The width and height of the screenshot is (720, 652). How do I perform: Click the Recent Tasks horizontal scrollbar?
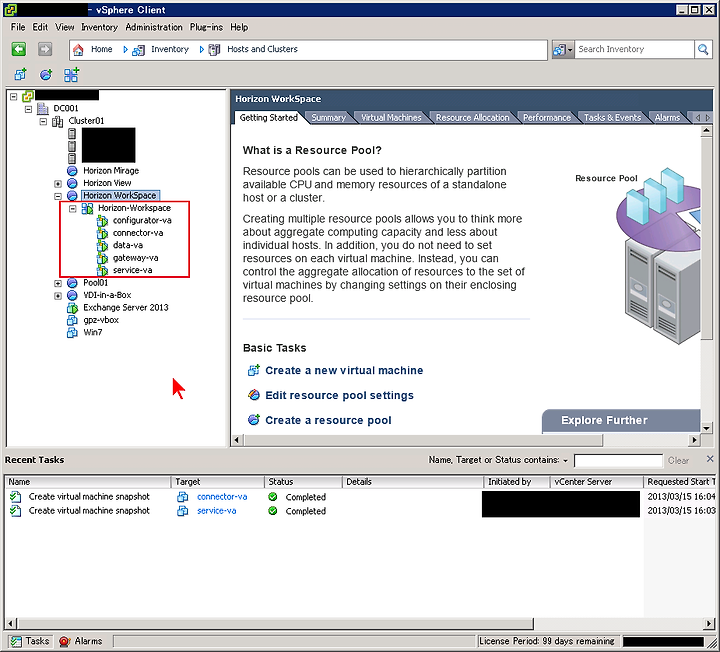coord(276,624)
